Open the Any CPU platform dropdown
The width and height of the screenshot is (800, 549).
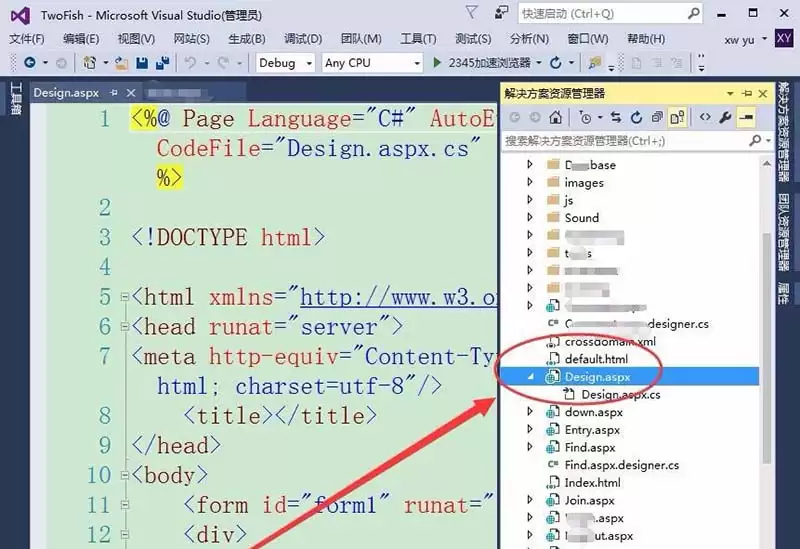pos(372,62)
